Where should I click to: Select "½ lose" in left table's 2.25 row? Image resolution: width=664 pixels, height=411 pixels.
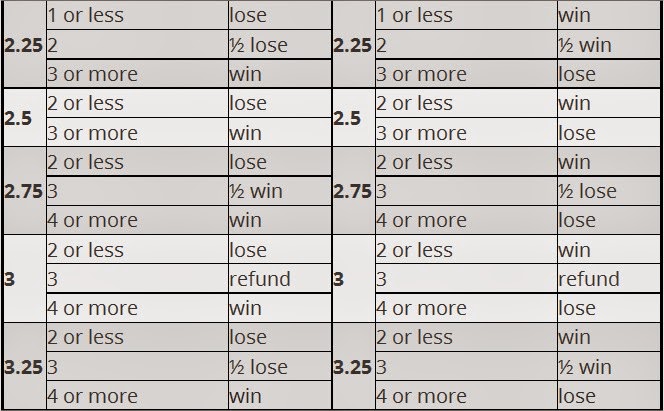coord(258,45)
